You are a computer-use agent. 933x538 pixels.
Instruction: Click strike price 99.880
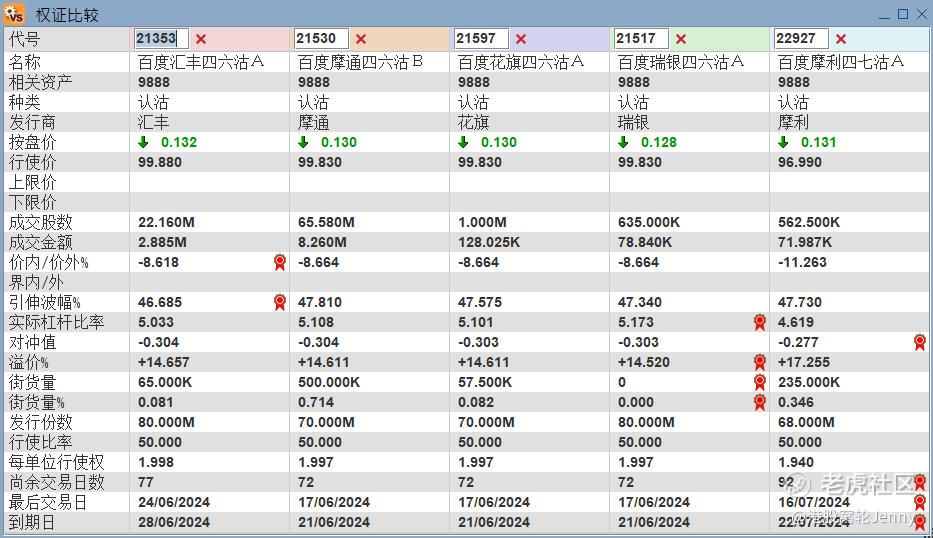159,162
